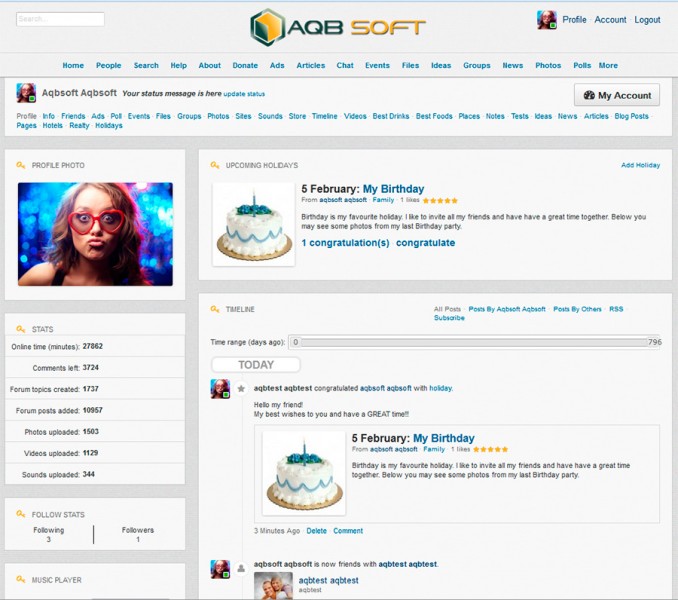Open Donate in the main menu
The image size is (678, 600).
click(x=245, y=65)
